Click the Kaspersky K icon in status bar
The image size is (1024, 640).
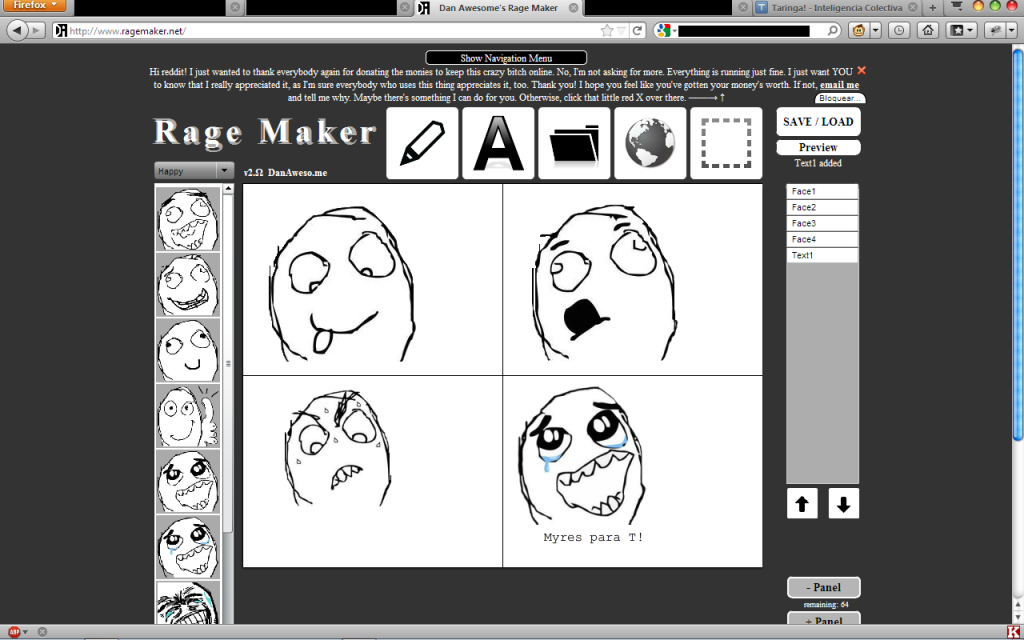(1014, 632)
